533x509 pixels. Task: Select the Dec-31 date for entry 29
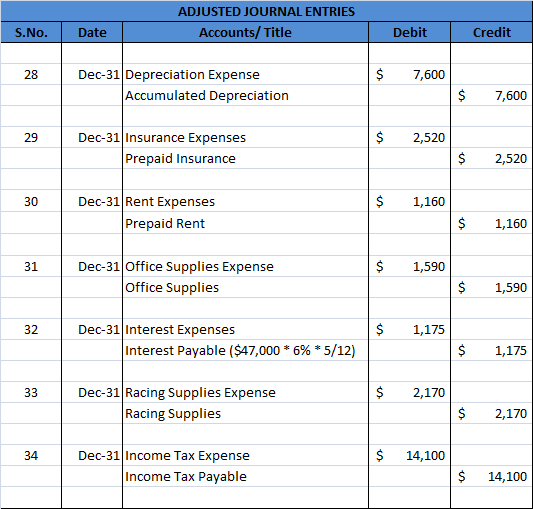point(92,138)
